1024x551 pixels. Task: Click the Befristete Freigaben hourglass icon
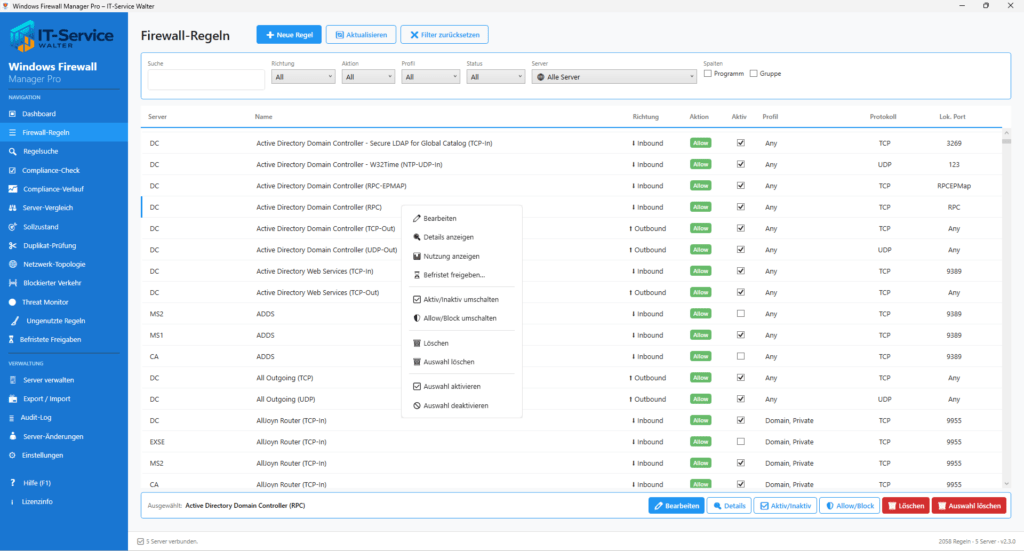pyautogui.click(x=11, y=339)
